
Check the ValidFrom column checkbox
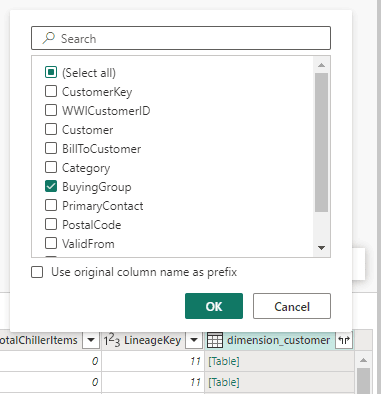coord(51,243)
